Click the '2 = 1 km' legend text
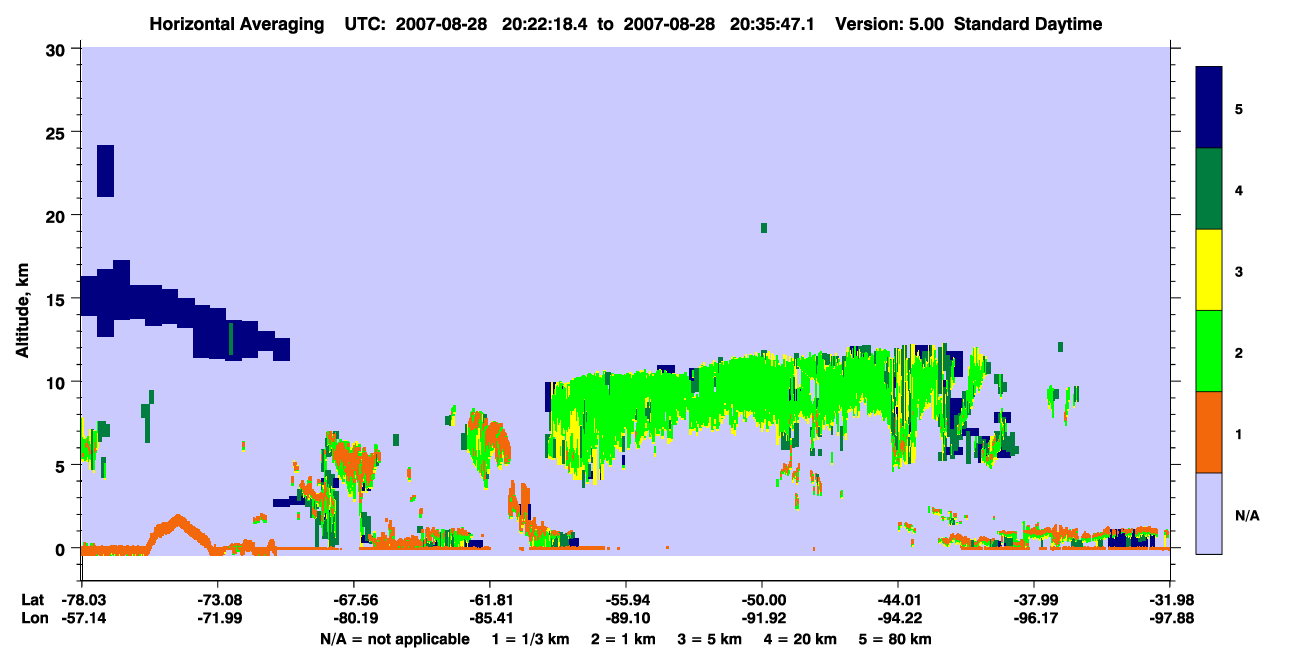This screenshot has width=1300, height=667. click(x=622, y=639)
